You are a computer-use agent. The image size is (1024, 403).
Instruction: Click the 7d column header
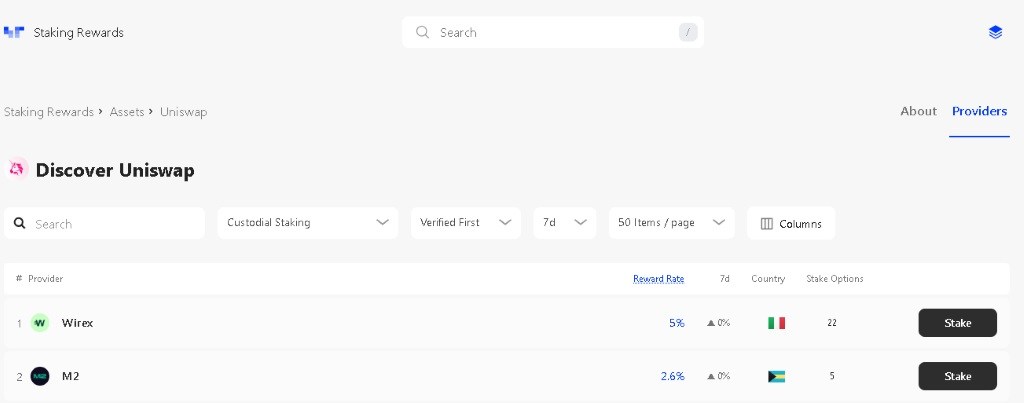click(724, 279)
